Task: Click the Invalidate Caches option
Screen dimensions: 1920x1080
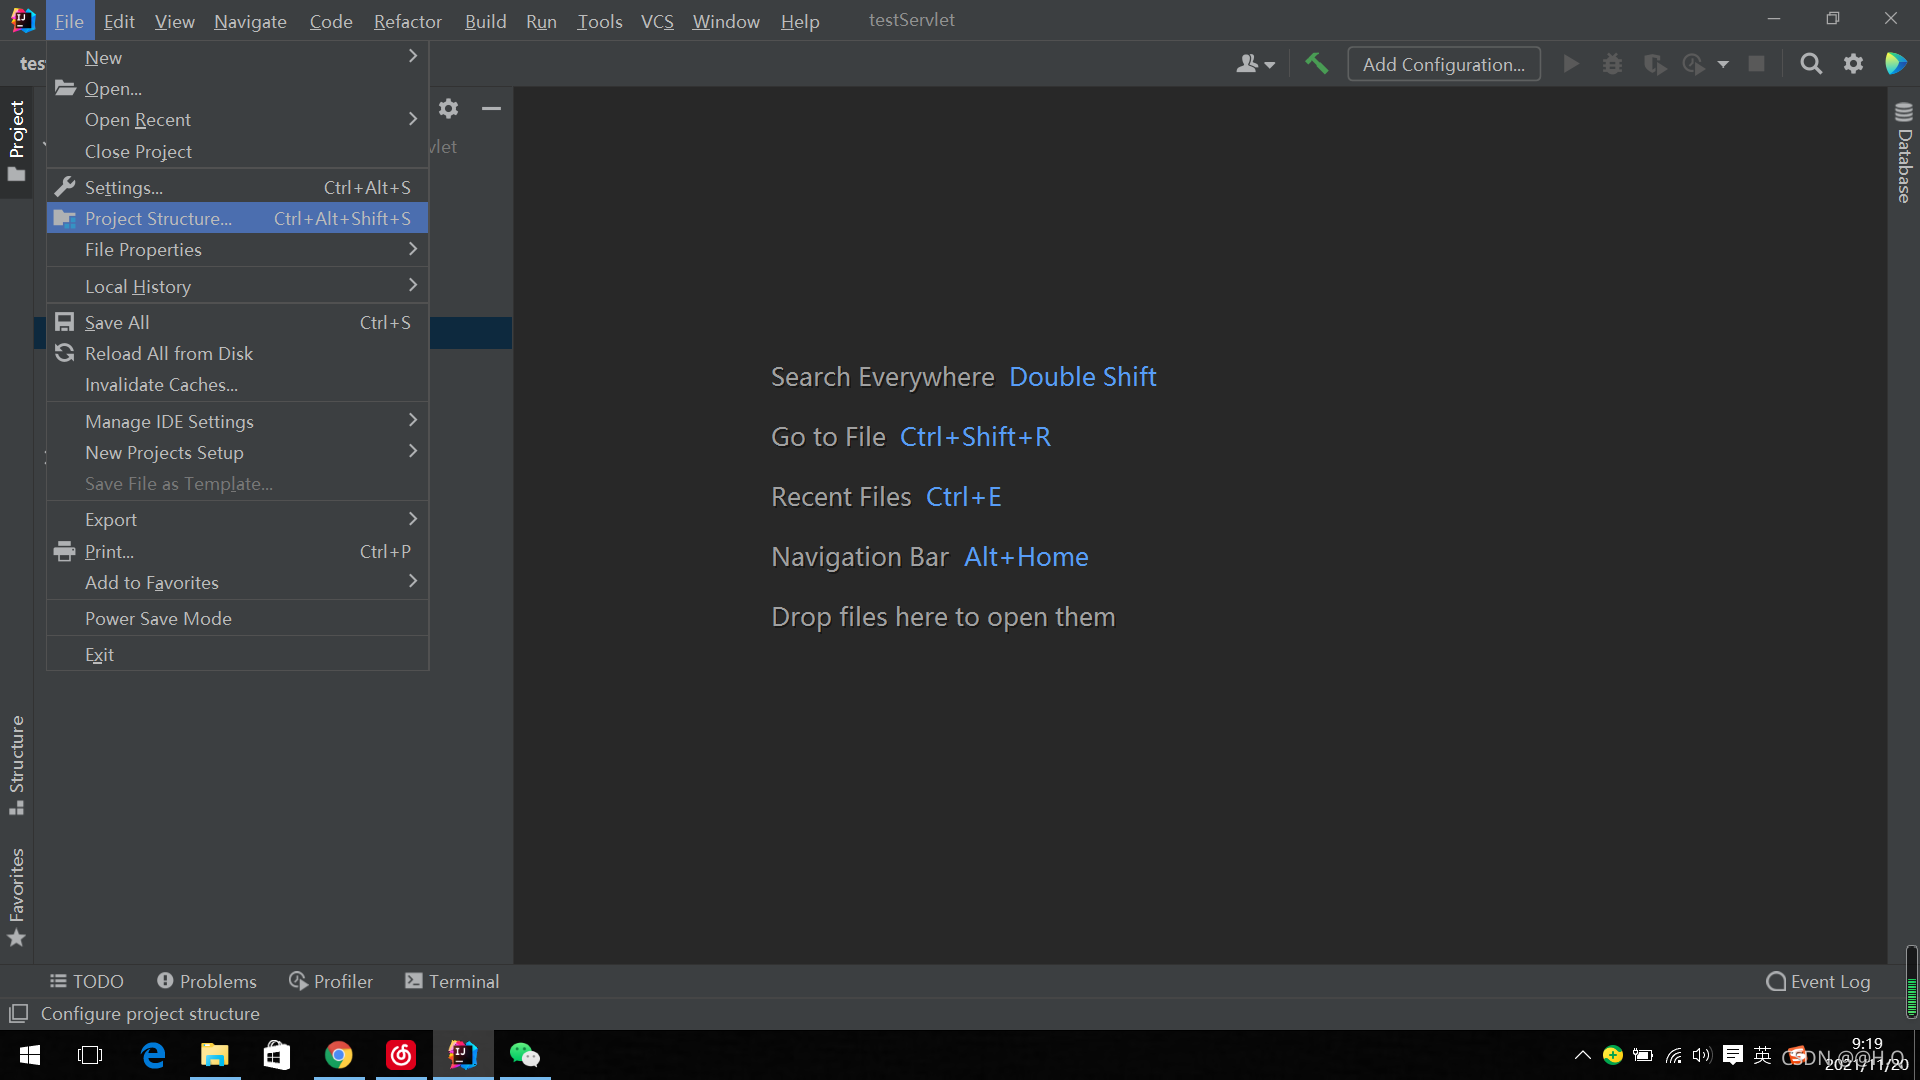Action: click(161, 384)
